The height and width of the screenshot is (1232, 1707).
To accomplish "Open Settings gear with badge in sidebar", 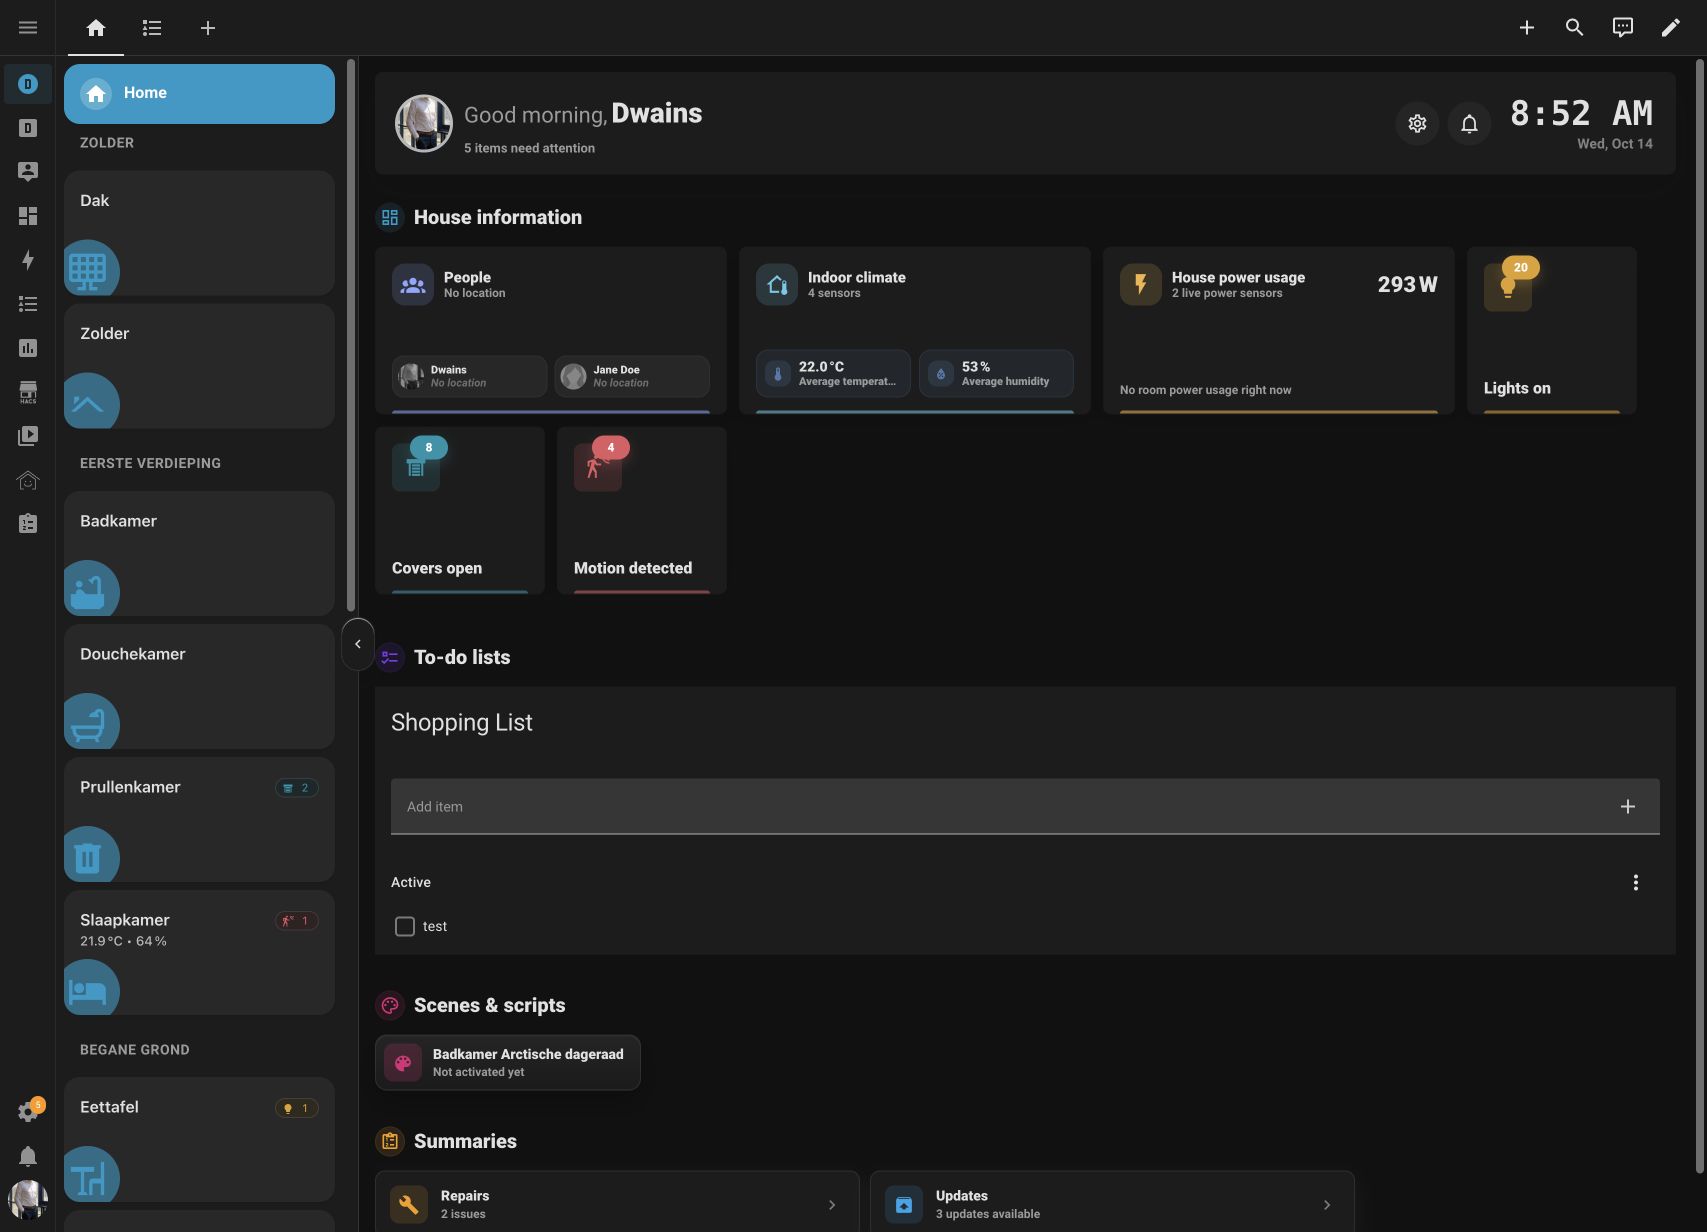I will click(x=28, y=1111).
